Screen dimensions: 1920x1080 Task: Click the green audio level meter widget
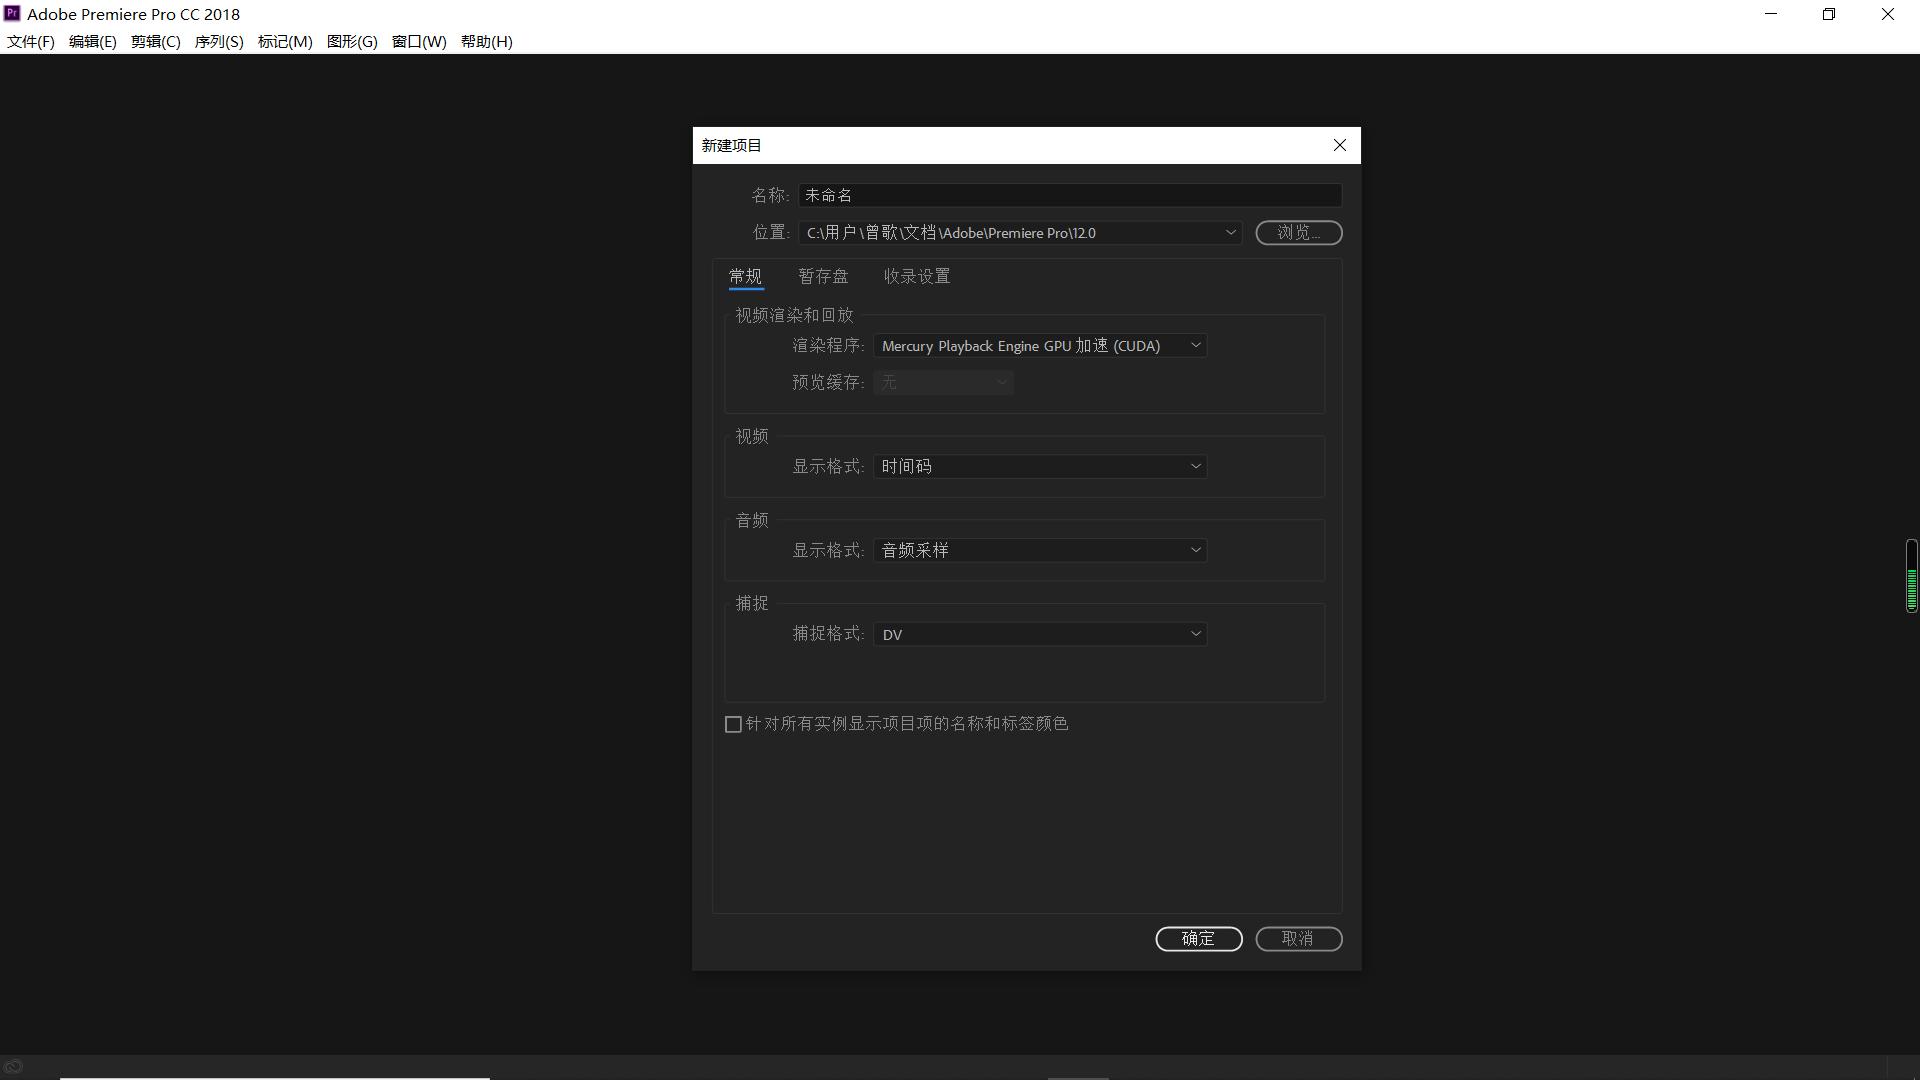click(x=1911, y=576)
